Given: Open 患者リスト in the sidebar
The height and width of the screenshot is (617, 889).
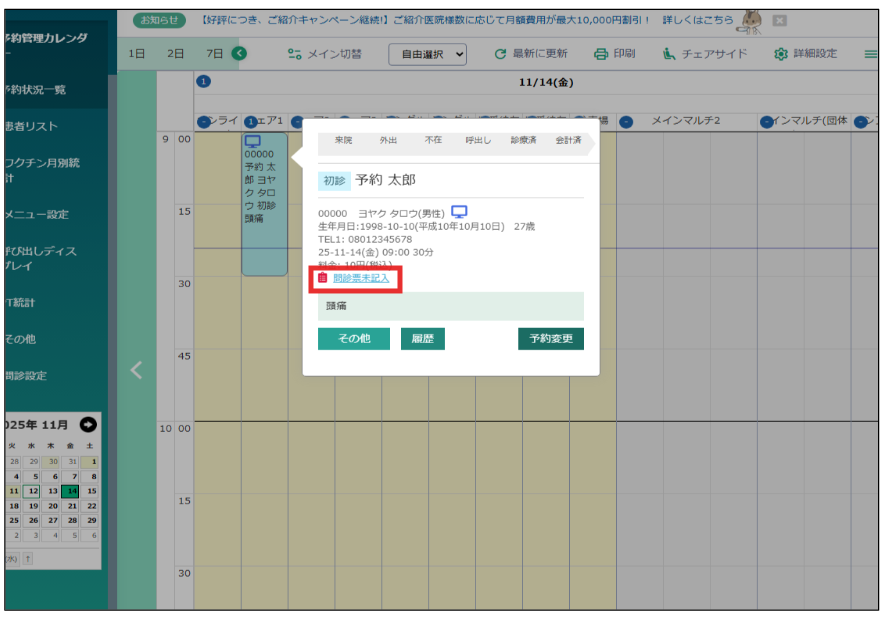Looking at the screenshot, I should 32,127.
